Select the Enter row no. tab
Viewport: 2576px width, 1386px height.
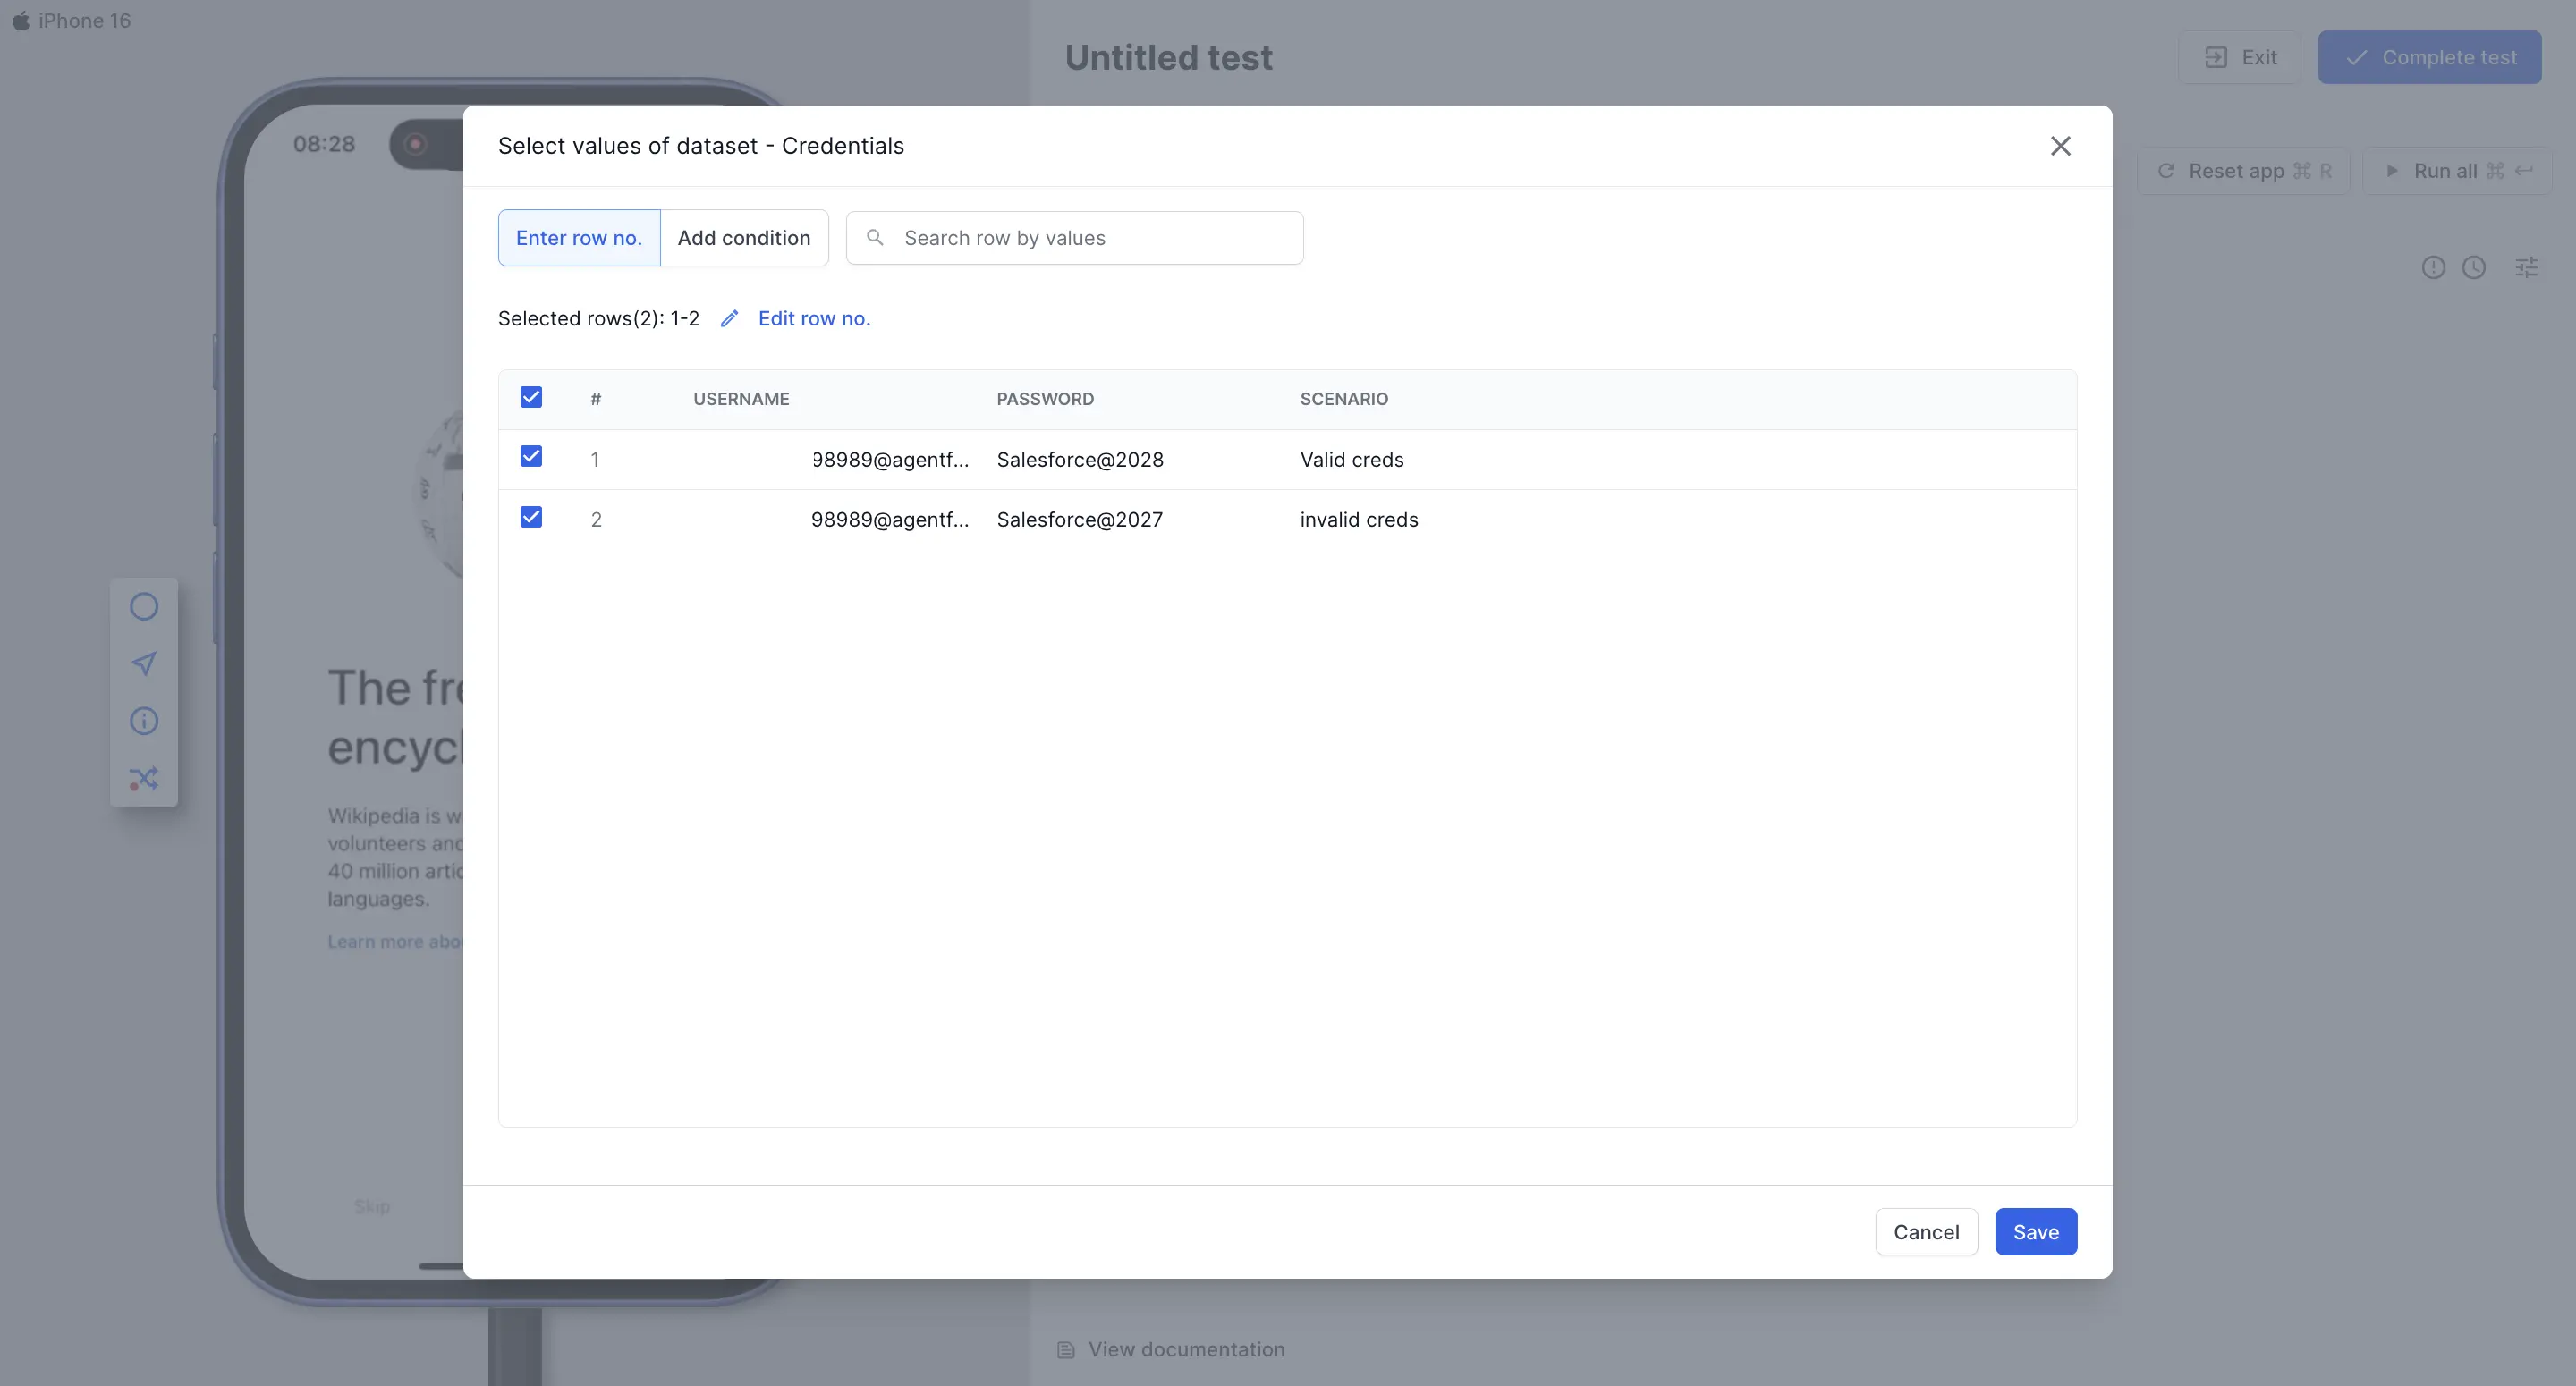[579, 238]
